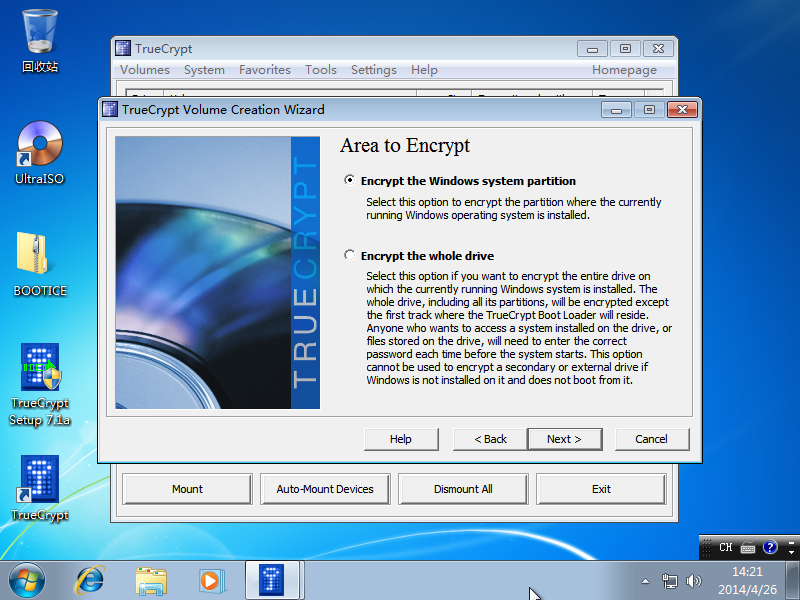Viewport: 800px width, 600px height.
Task: Click the volume speaker tray icon
Action: tap(693, 581)
